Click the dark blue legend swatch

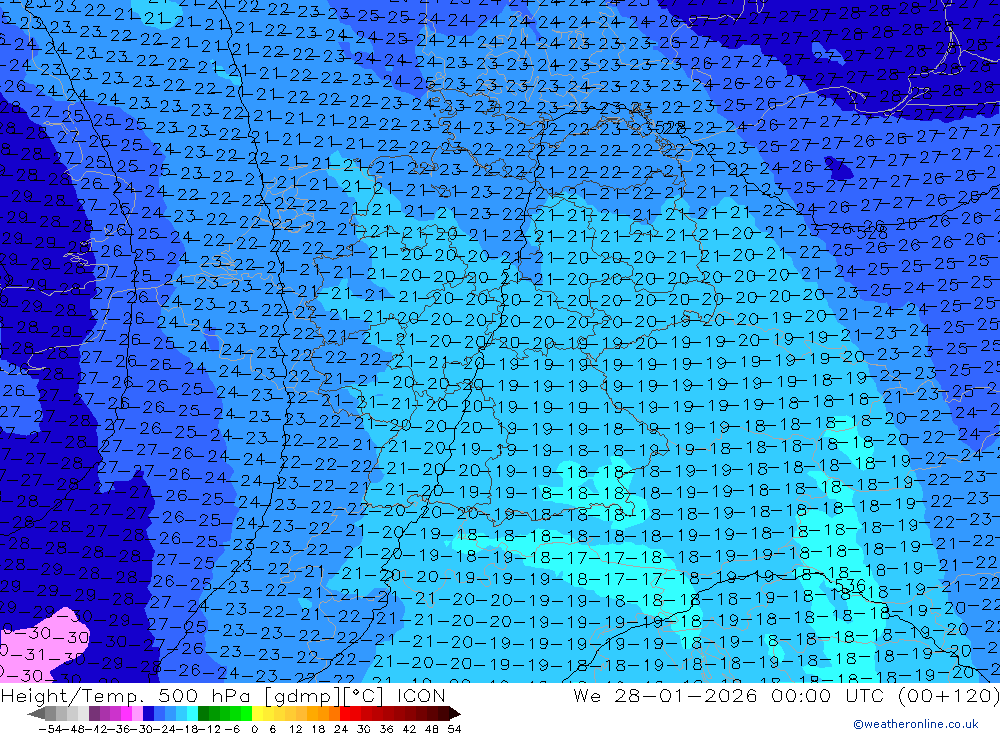(x=148, y=713)
